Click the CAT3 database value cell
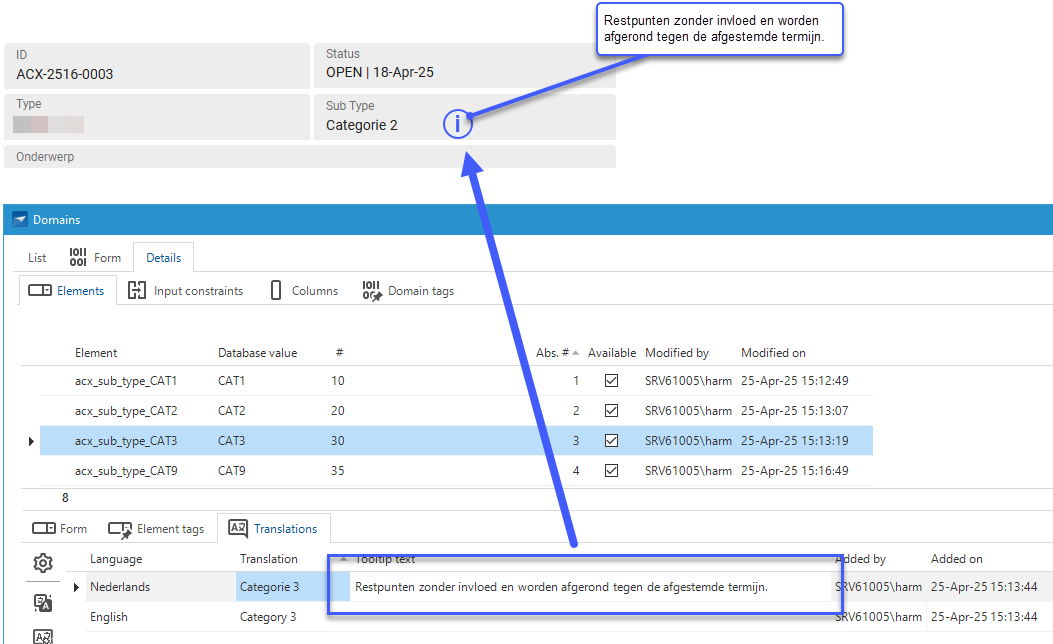Viewport: 1053px width, 644px height. 232,441
